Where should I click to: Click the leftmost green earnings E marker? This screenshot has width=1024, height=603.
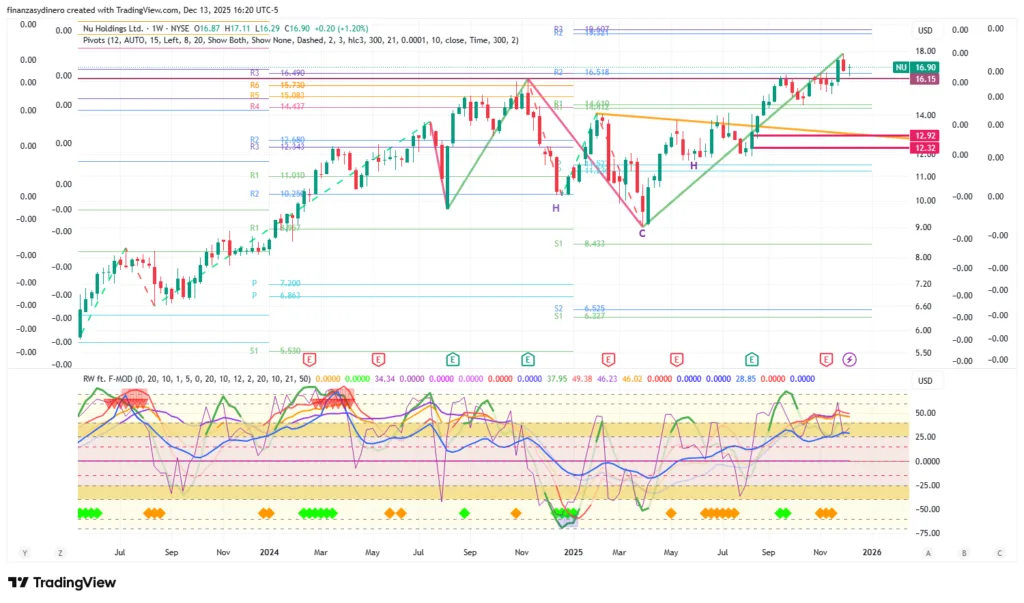453,359
